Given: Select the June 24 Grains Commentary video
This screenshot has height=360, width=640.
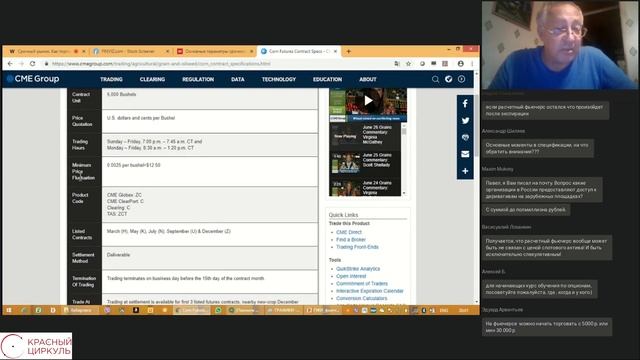Looking at the screenshot, I should pos(365,188).
